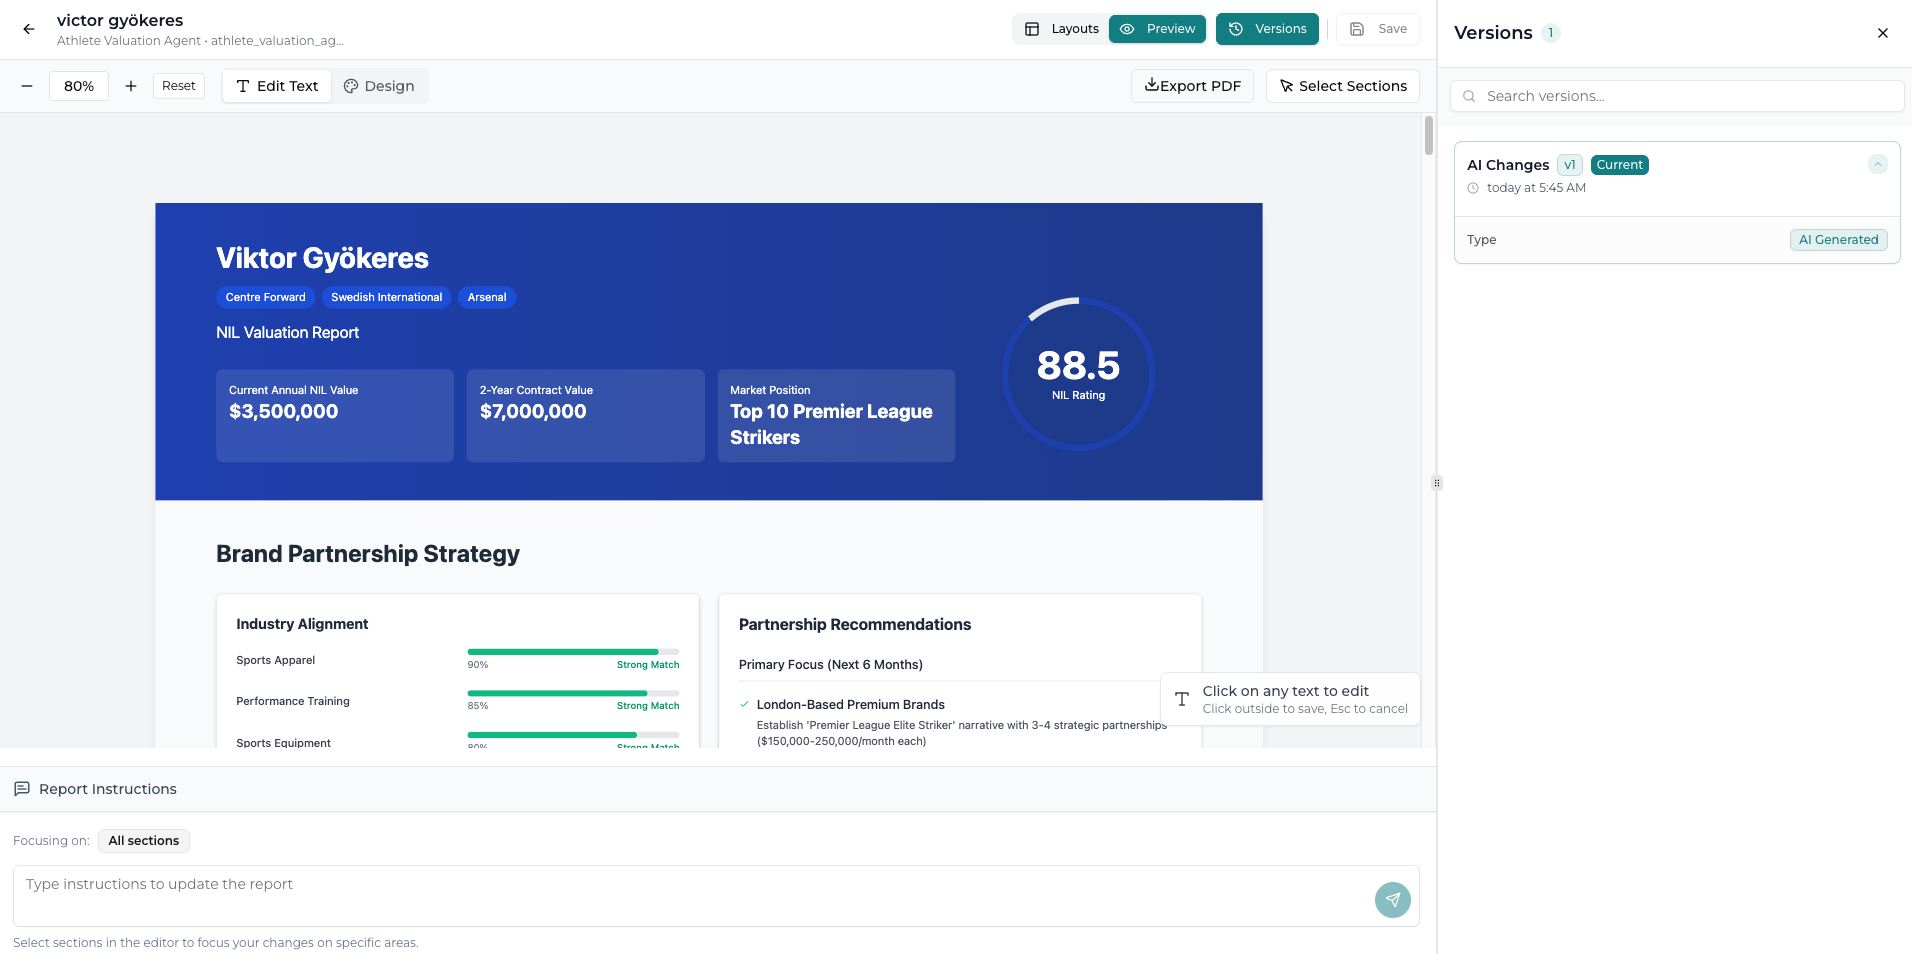Select Edit Text mode
1912x954 pixels.
(277, 86)
